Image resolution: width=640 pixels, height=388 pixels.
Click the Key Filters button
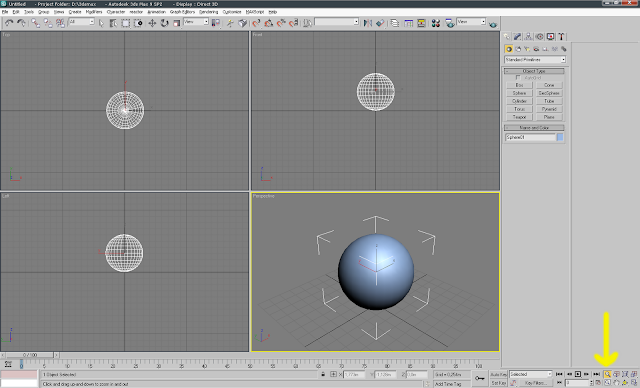pyautogui.click(x=536, y=383)
